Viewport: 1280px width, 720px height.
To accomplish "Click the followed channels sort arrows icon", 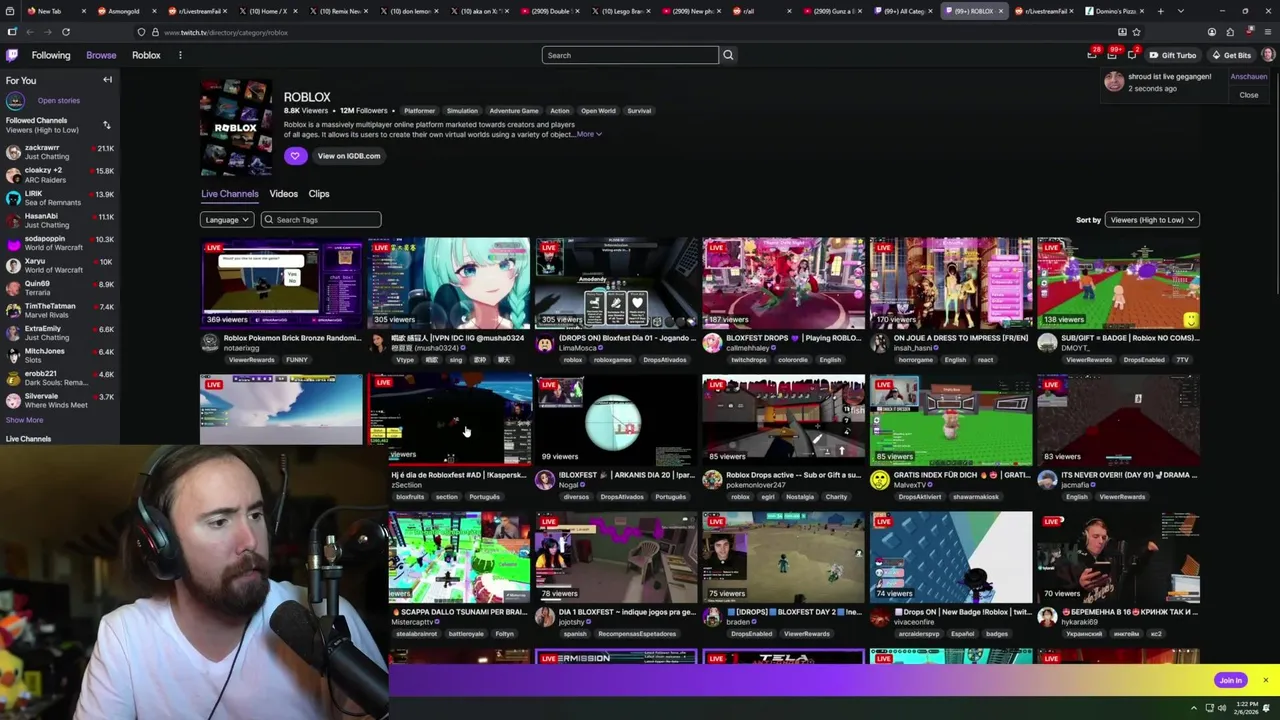I will (x=107, y=125).
